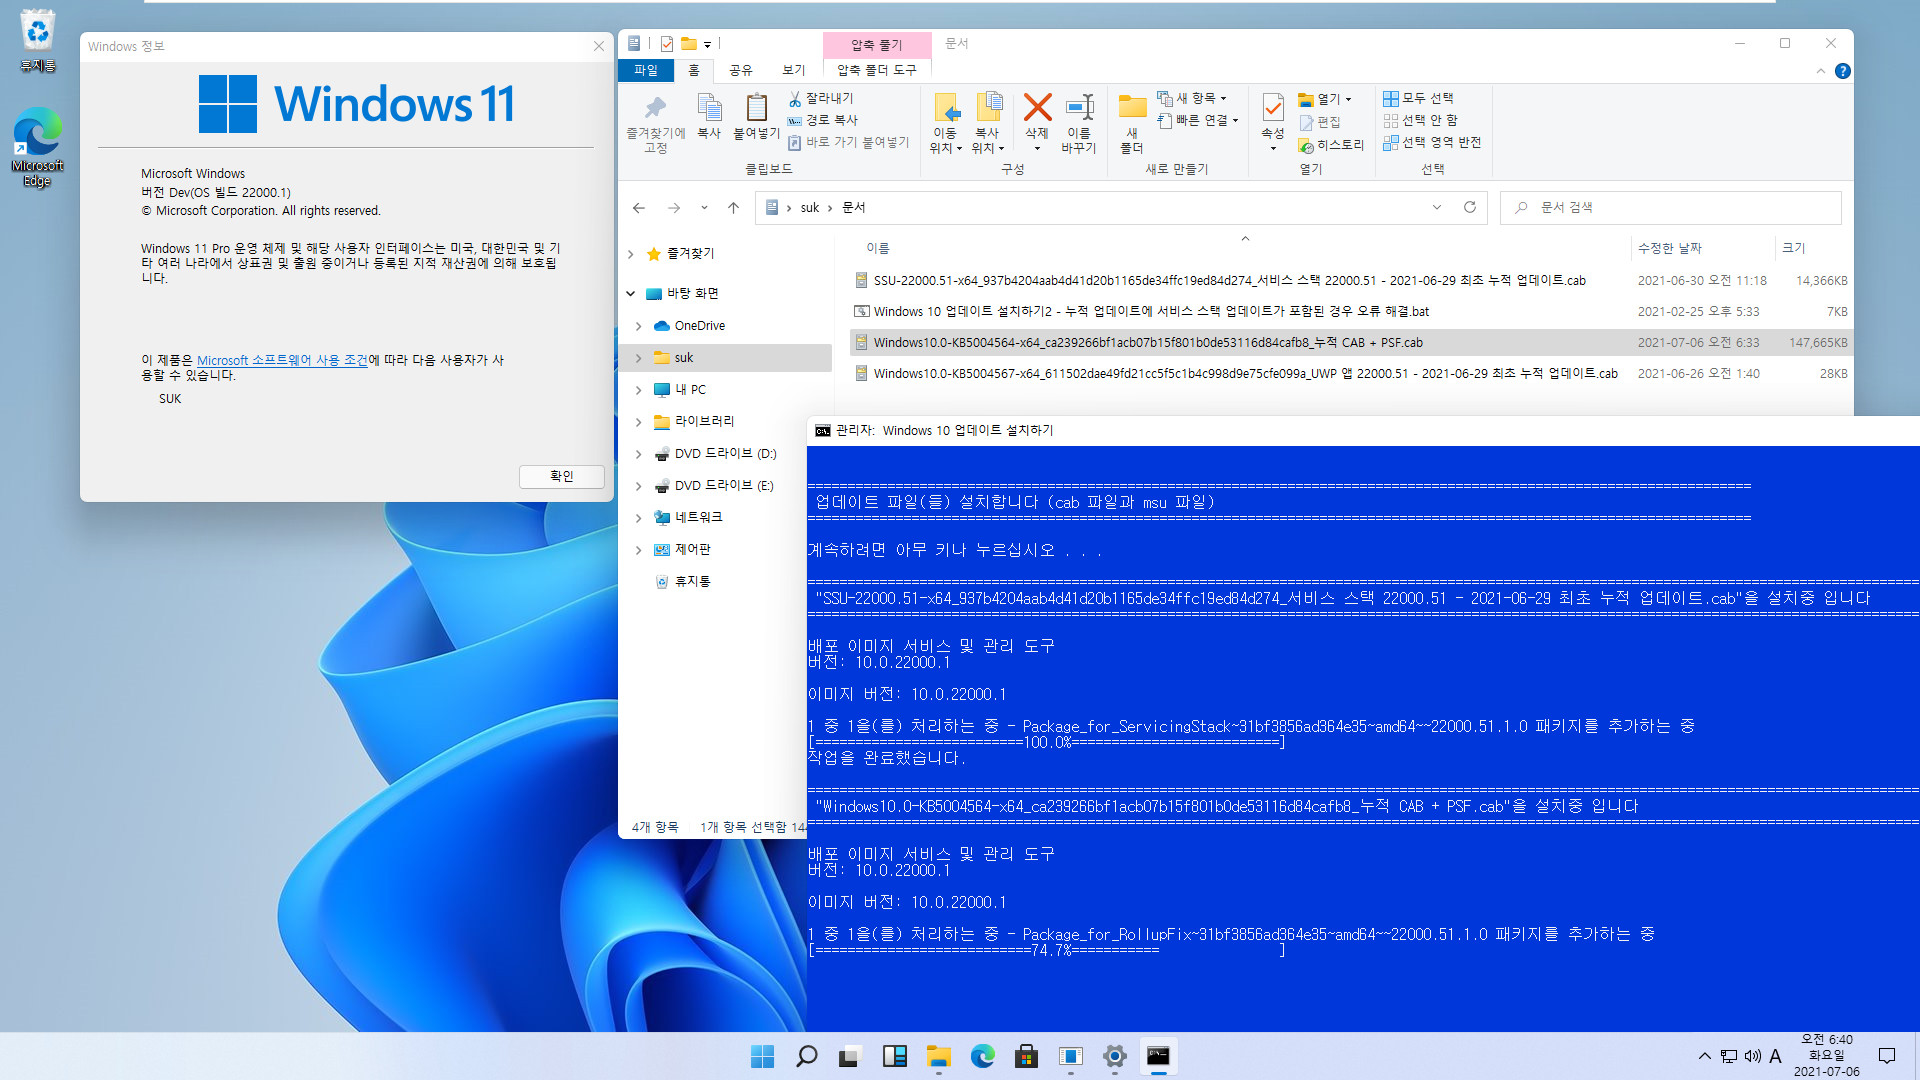Open the Open (열기) dropdown in ribbon
This screenshot has width=1920, height=1080.
[1325, 99]
